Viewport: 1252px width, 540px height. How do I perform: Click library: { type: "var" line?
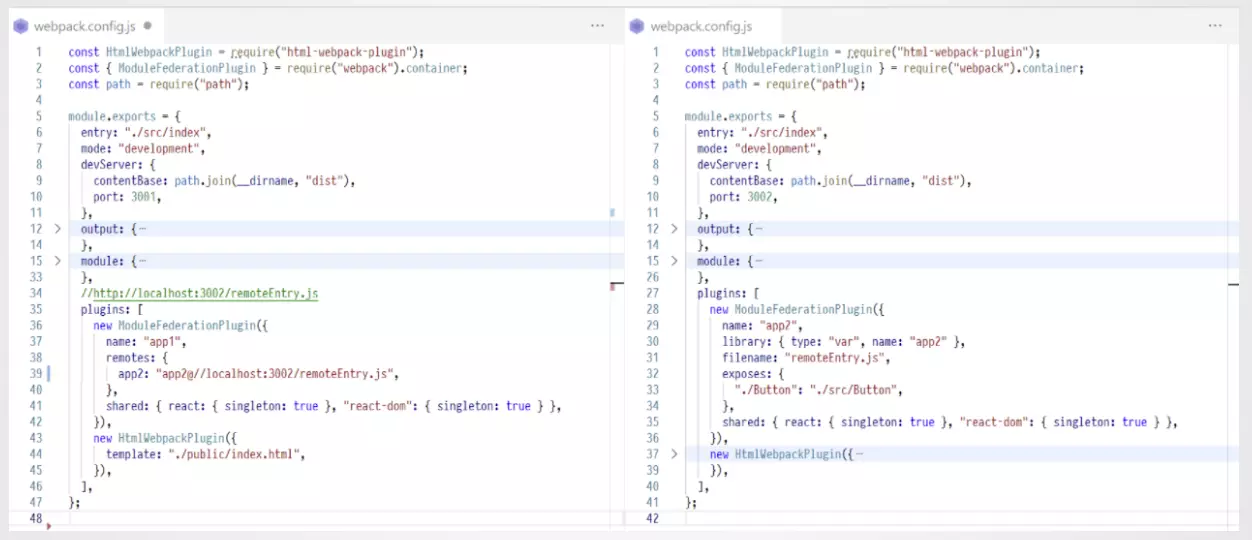click(x=843, y=341)
